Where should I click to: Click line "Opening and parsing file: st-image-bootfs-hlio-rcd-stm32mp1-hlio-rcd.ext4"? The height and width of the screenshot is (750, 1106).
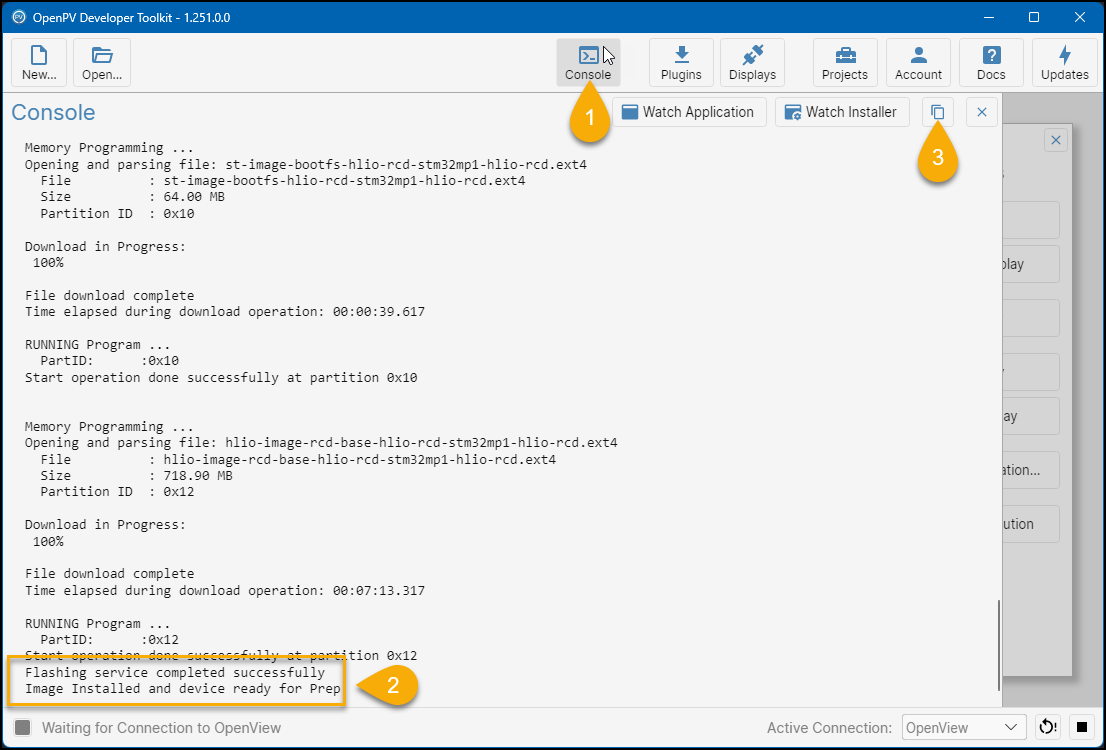pyautogui.click(x=305, y=164)
